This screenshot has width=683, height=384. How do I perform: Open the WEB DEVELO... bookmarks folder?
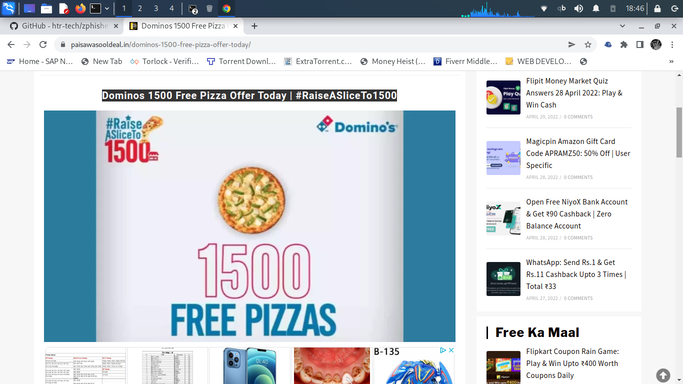pos(538,61)
